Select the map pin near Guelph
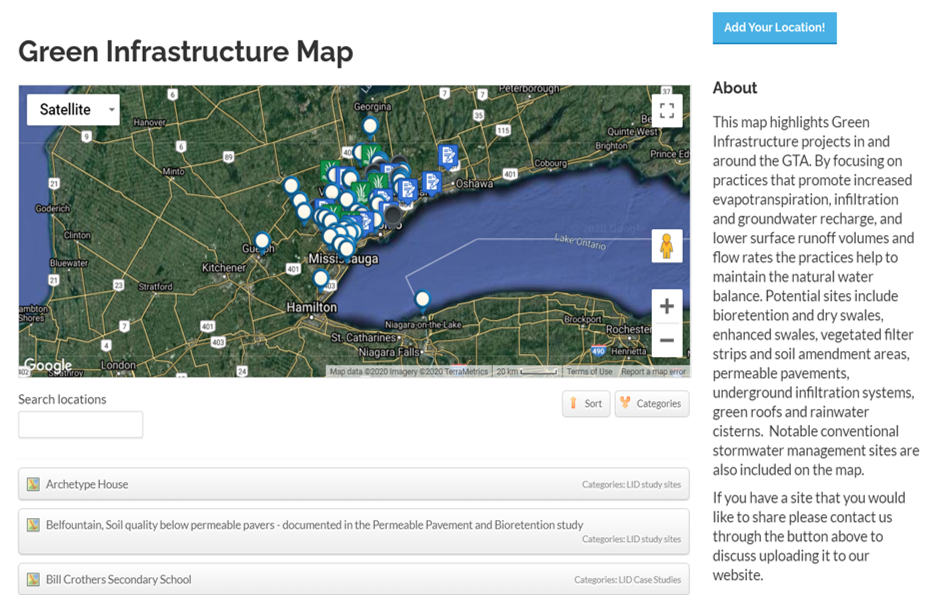Viewport: 931px width, 595px height. tap(262, 241)
